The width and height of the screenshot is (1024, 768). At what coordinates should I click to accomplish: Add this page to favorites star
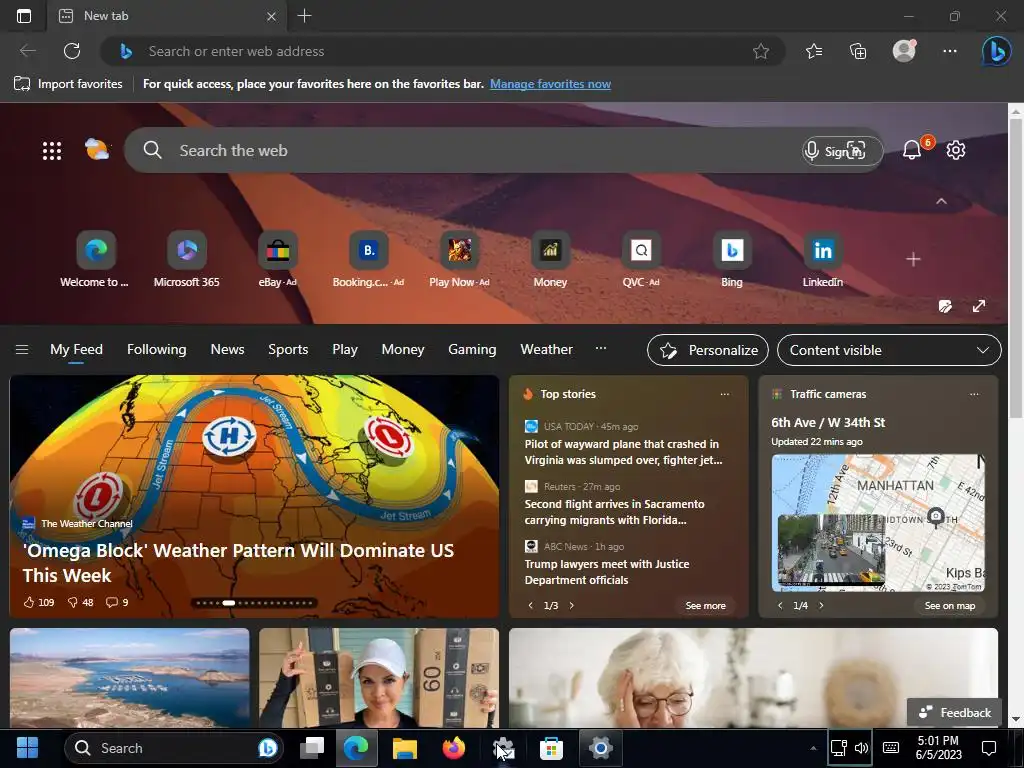pyautogui.click(x=760, y=51)
